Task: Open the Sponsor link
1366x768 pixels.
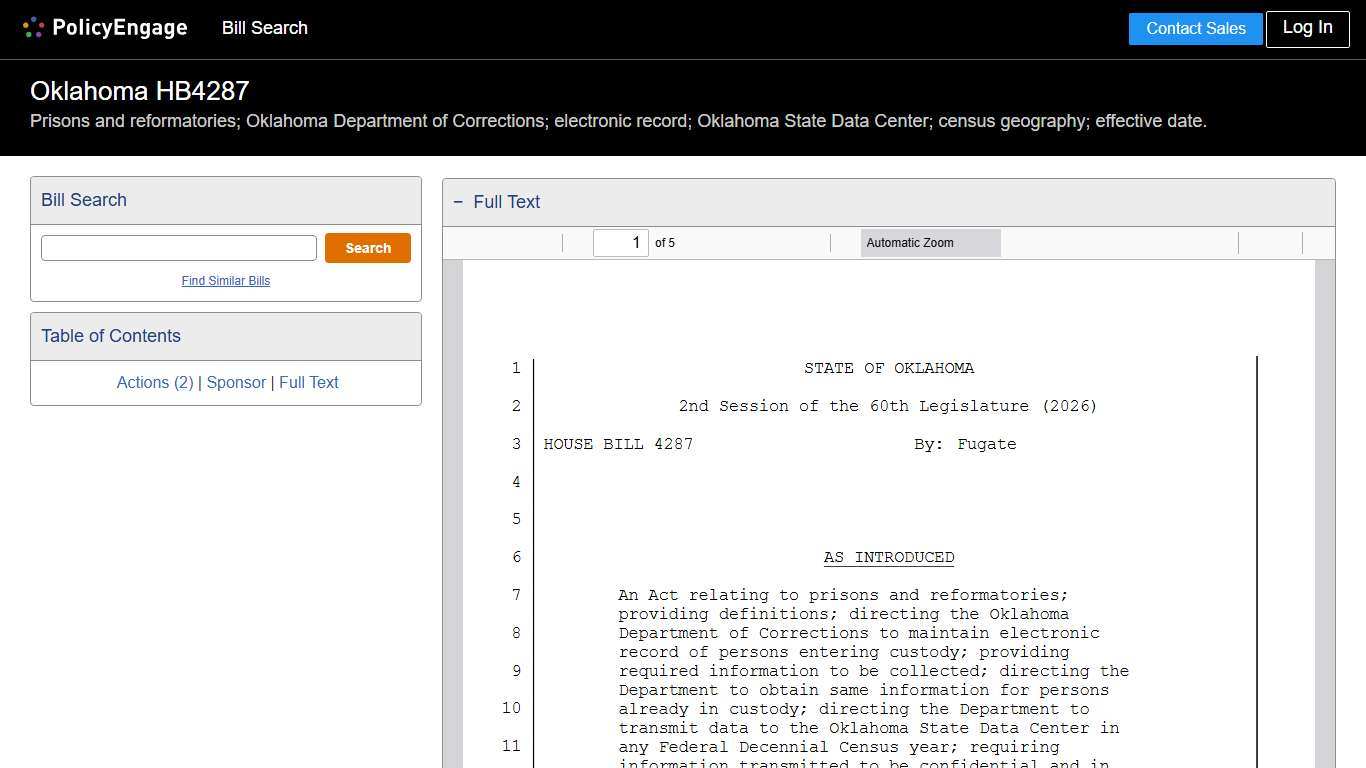Action: pyautogui.click(x=236, y=382)
